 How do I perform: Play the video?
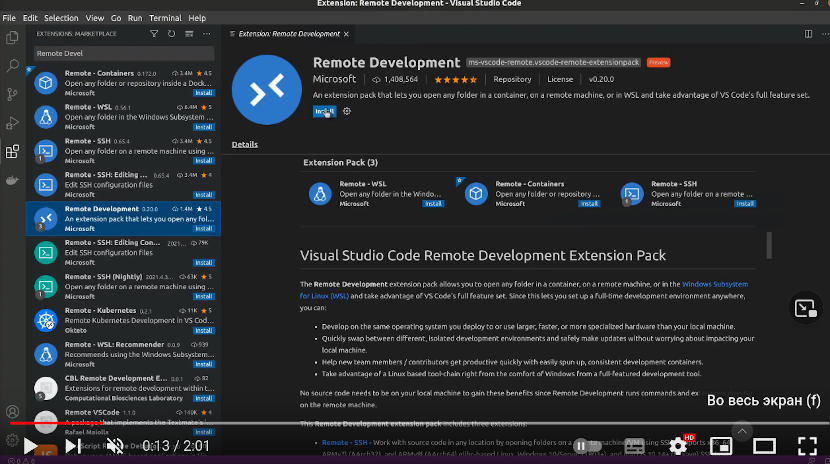coord(30,446)
